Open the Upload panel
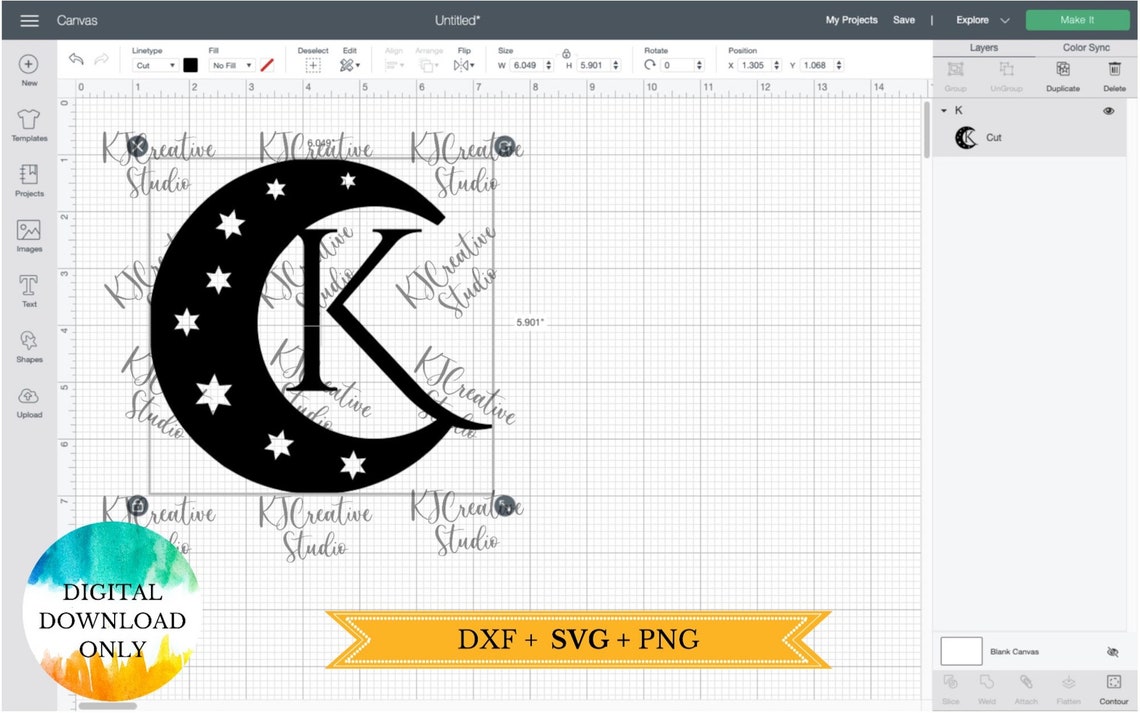The image size is (1140, 713). click(29, 402)
